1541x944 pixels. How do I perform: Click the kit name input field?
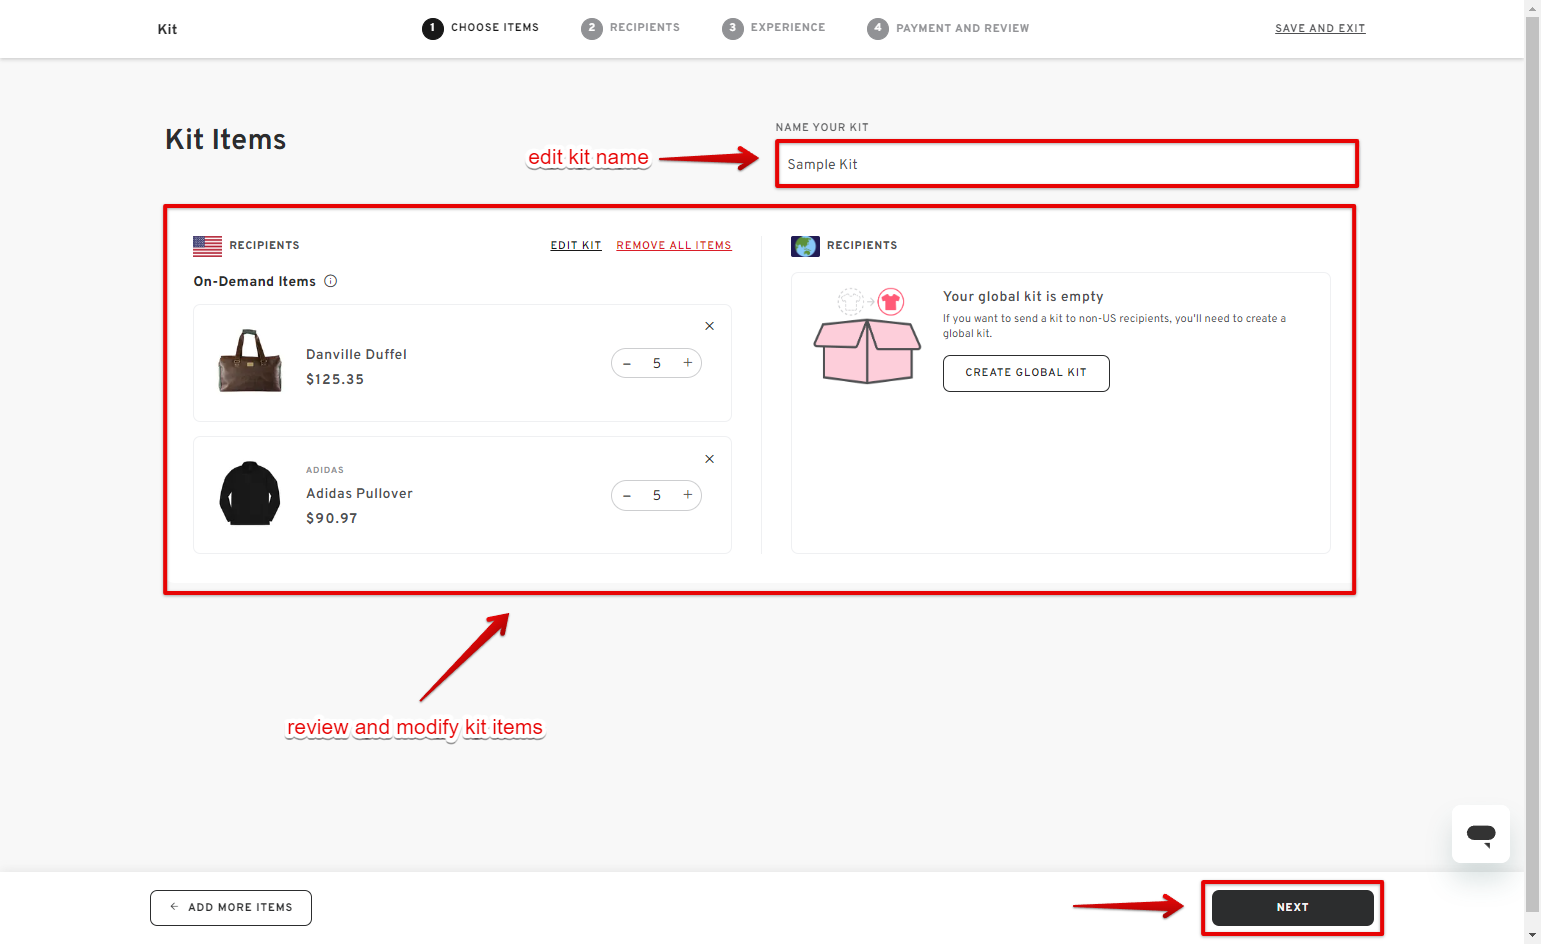(x=1067, y=164)
